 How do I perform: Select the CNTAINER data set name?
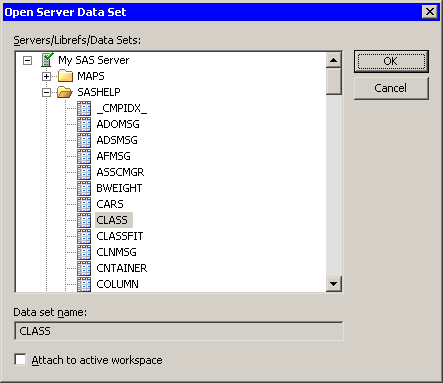pyautogui.click(x=122, y=268)
